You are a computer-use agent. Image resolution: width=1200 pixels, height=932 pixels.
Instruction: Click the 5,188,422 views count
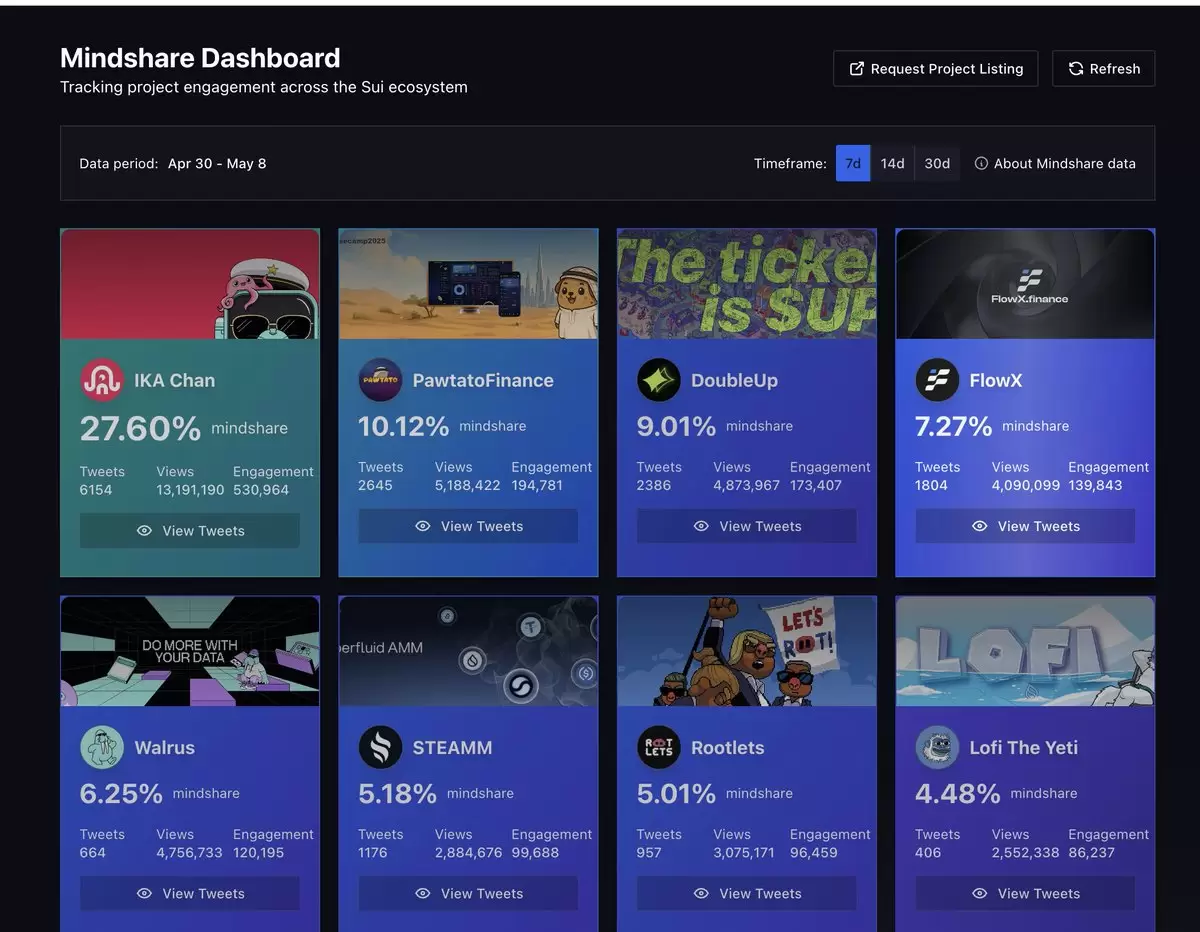tap(467, 485)
